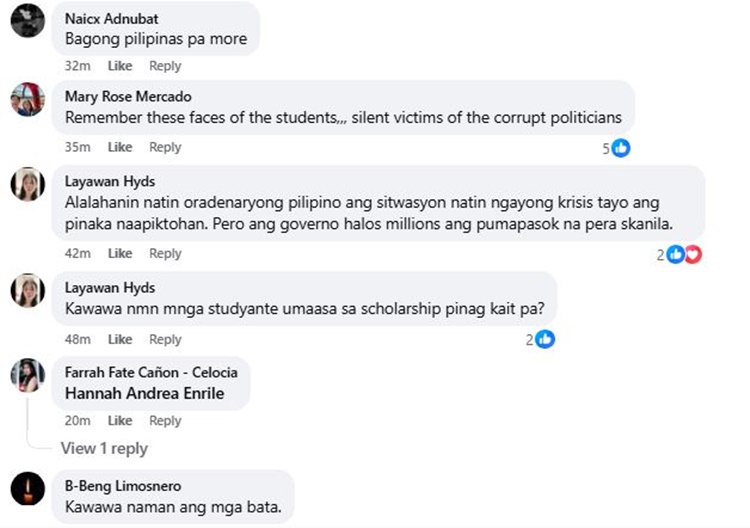Open Naicx Adnubat's profile picture
Image resolution: width=750 pixels, height=528 pixels.
click(27, 20)
